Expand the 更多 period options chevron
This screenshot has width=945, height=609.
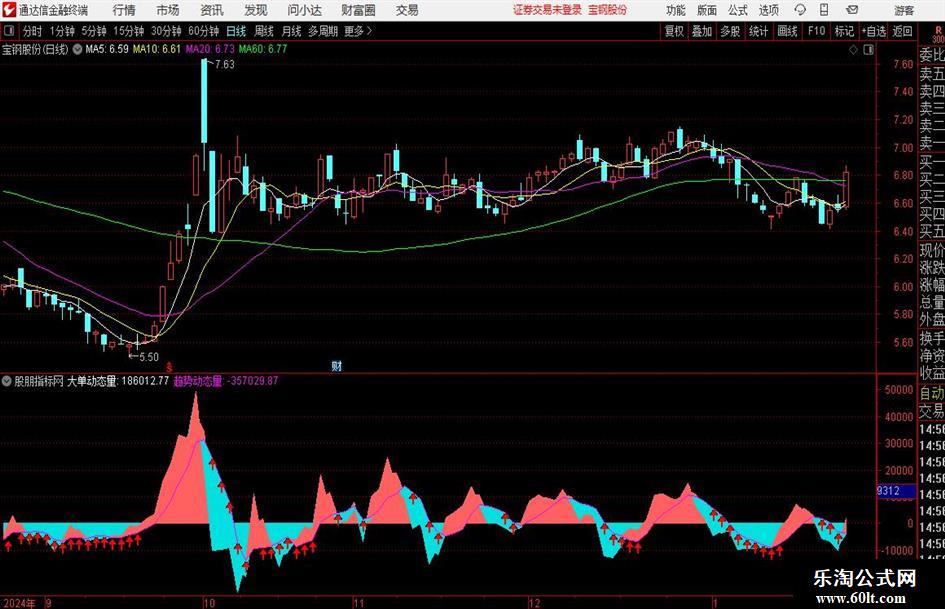point(369,31)
